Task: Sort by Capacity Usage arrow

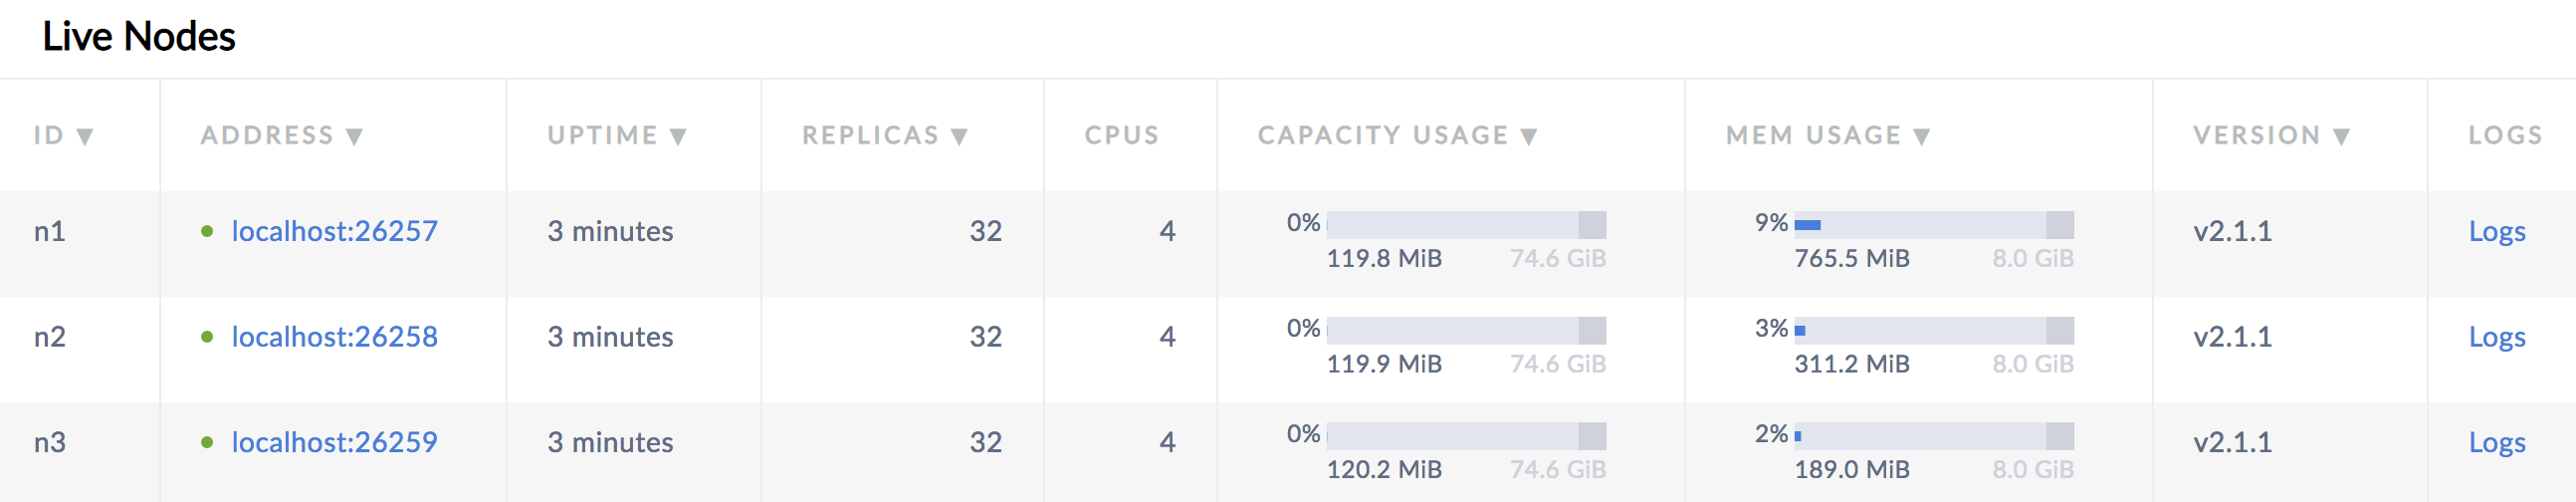Action: click(1529, 137)
